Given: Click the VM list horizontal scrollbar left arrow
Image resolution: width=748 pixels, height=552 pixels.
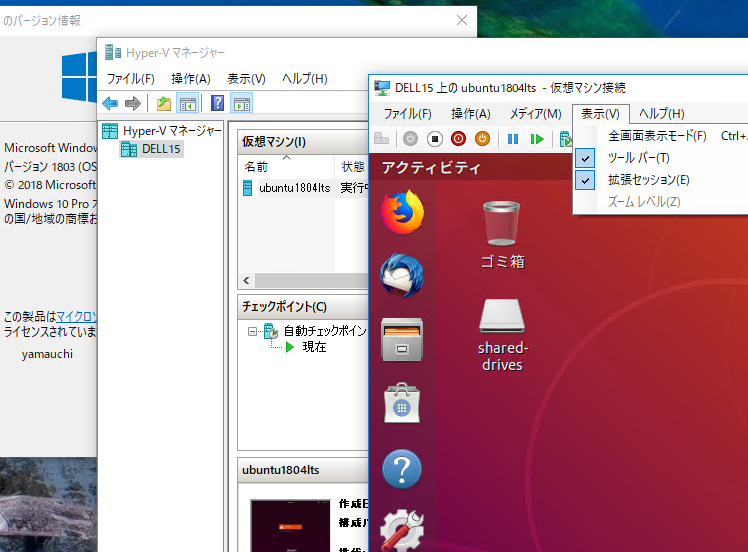Looking at the screenshot, I should [247, 281].
